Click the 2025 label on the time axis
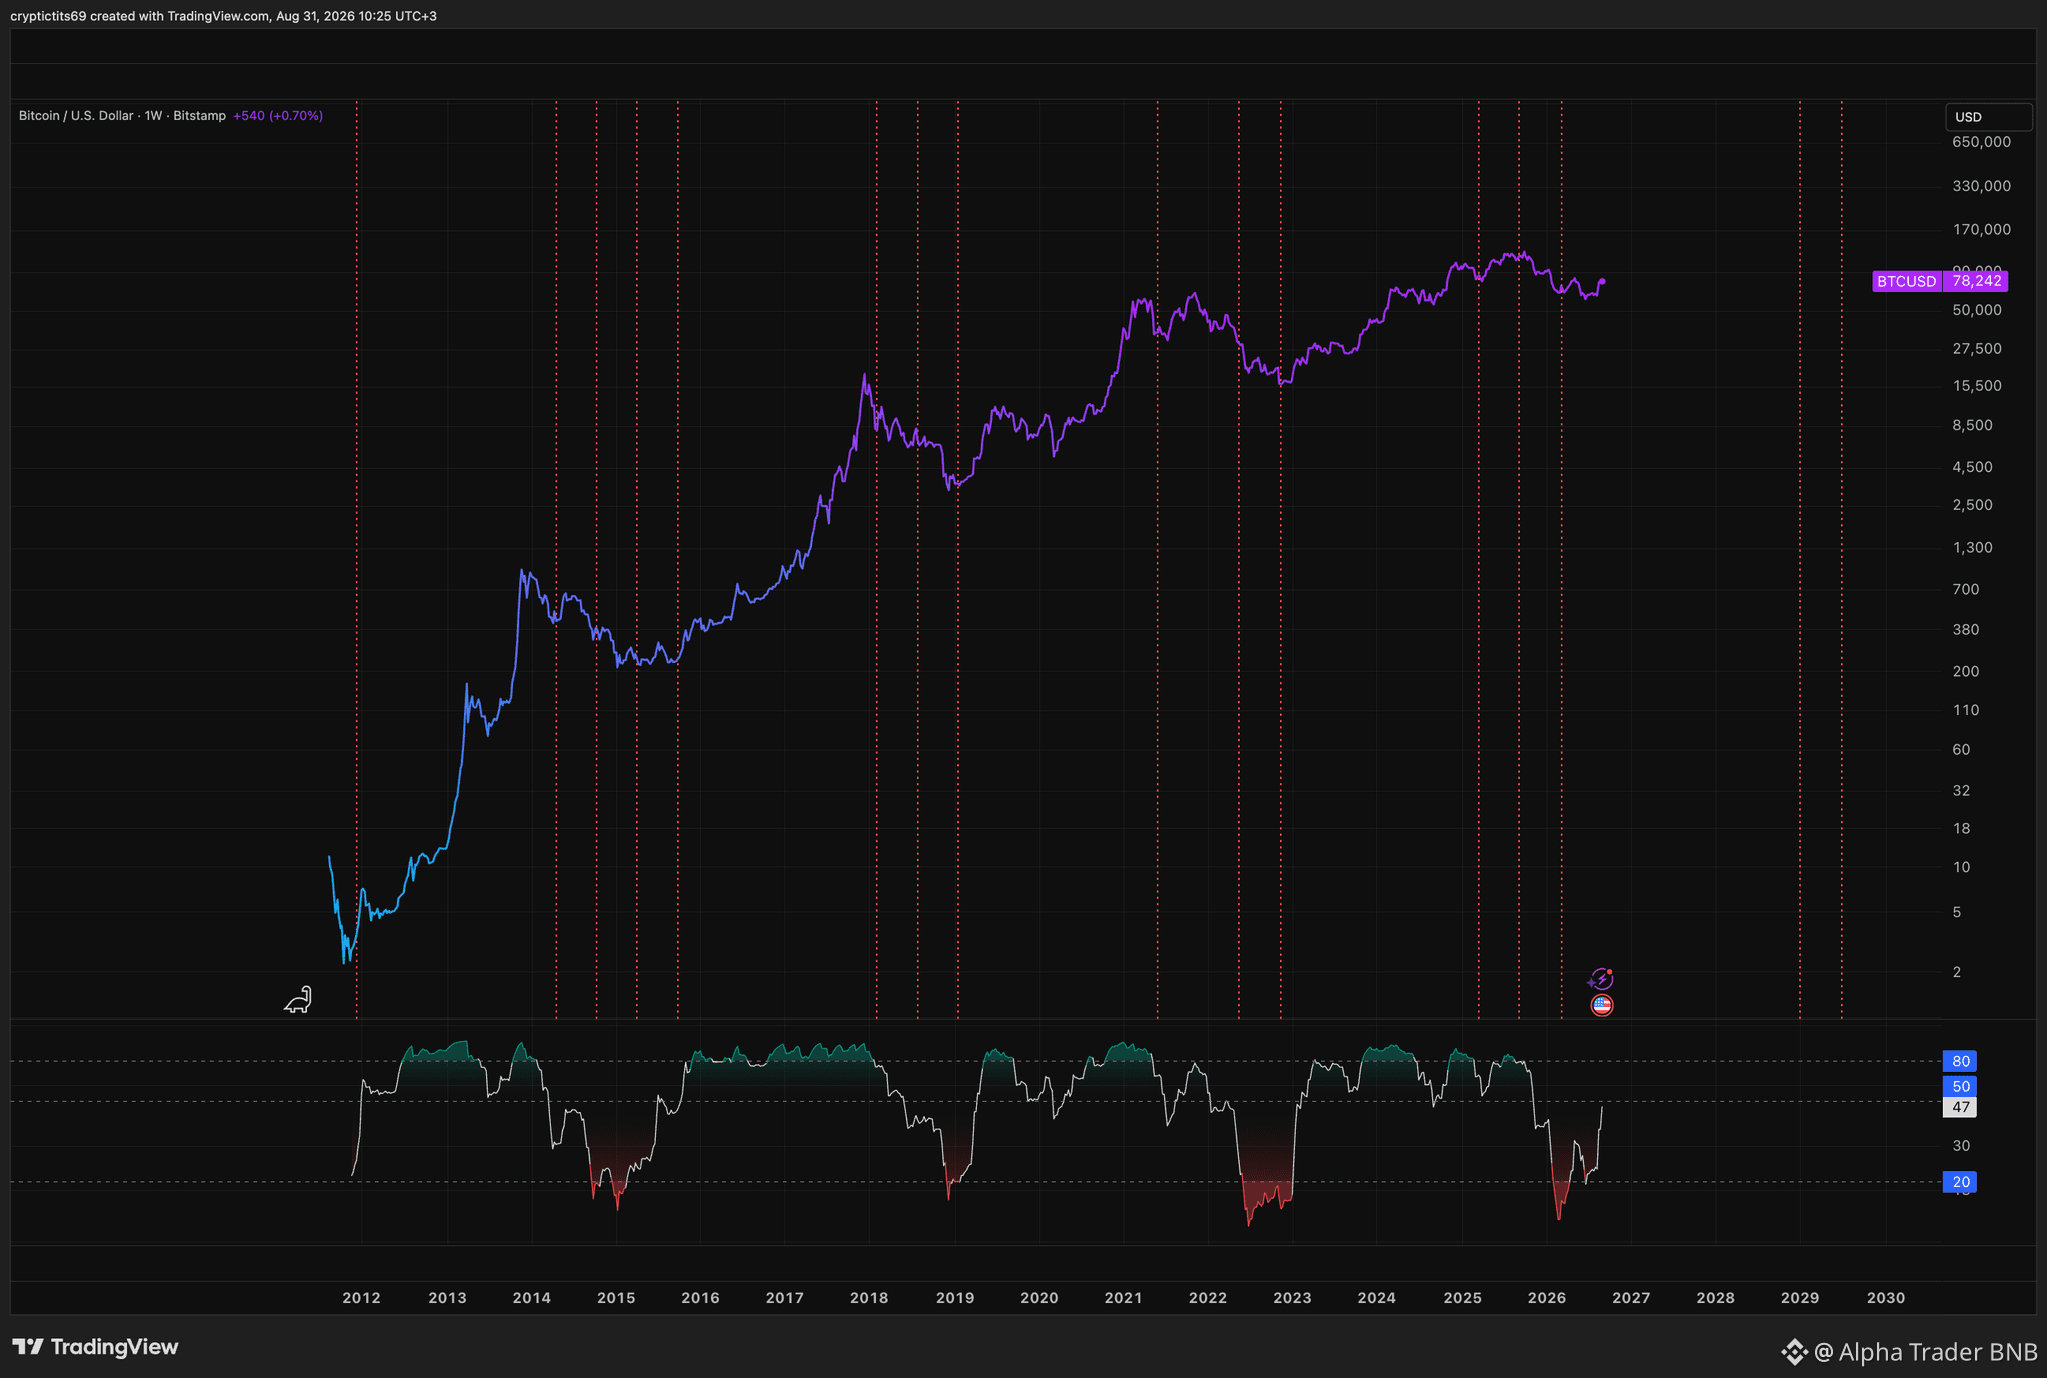Image resolution: width=2047 pixels, height=1378 pixels. (1463, 1298)
